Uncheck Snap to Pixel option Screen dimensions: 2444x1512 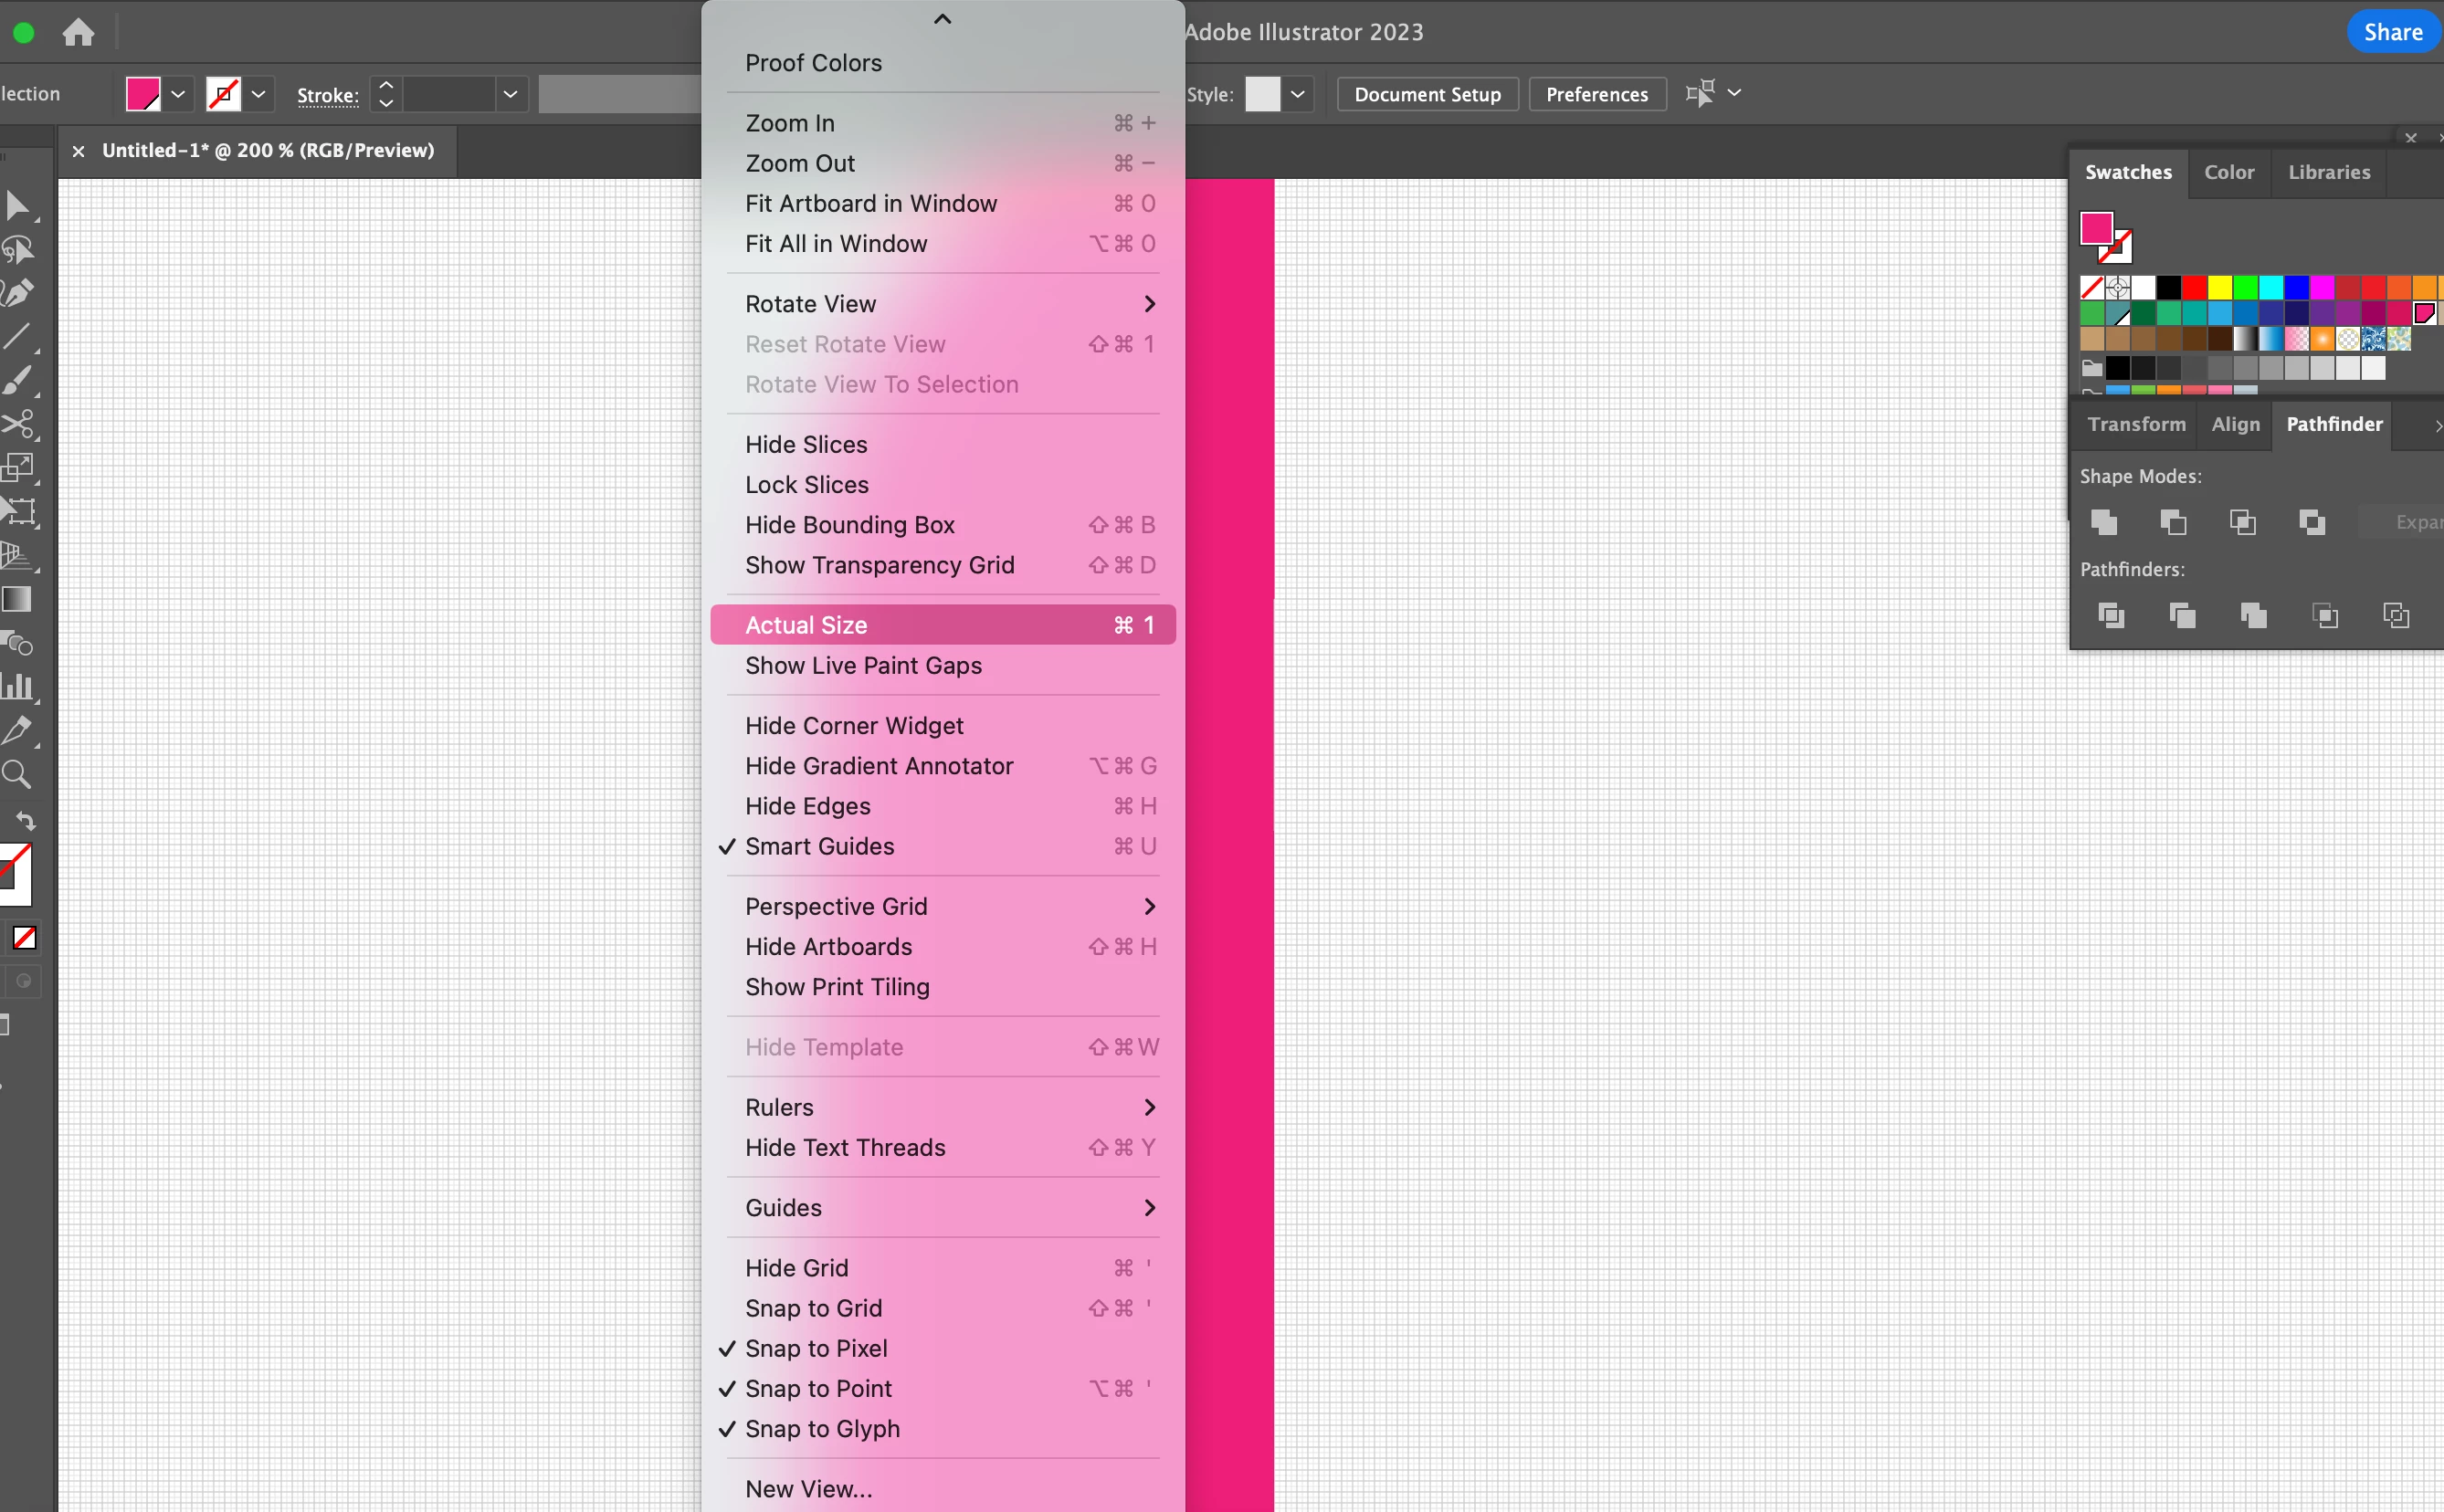click(x=815, y=1348)
